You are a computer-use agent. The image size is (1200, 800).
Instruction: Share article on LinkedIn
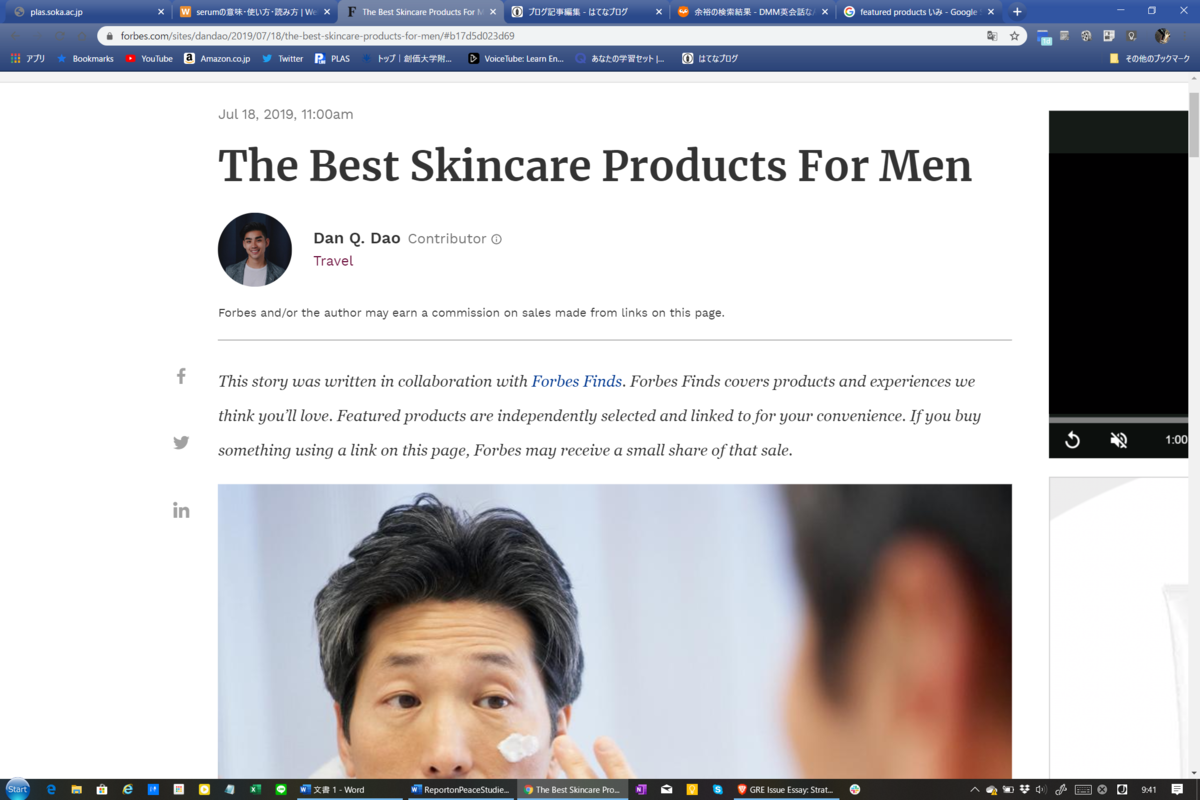181,510
